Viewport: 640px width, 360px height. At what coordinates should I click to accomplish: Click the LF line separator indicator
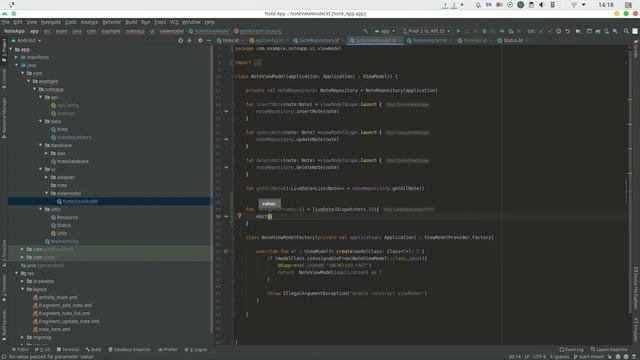click(x=527, y=357)
